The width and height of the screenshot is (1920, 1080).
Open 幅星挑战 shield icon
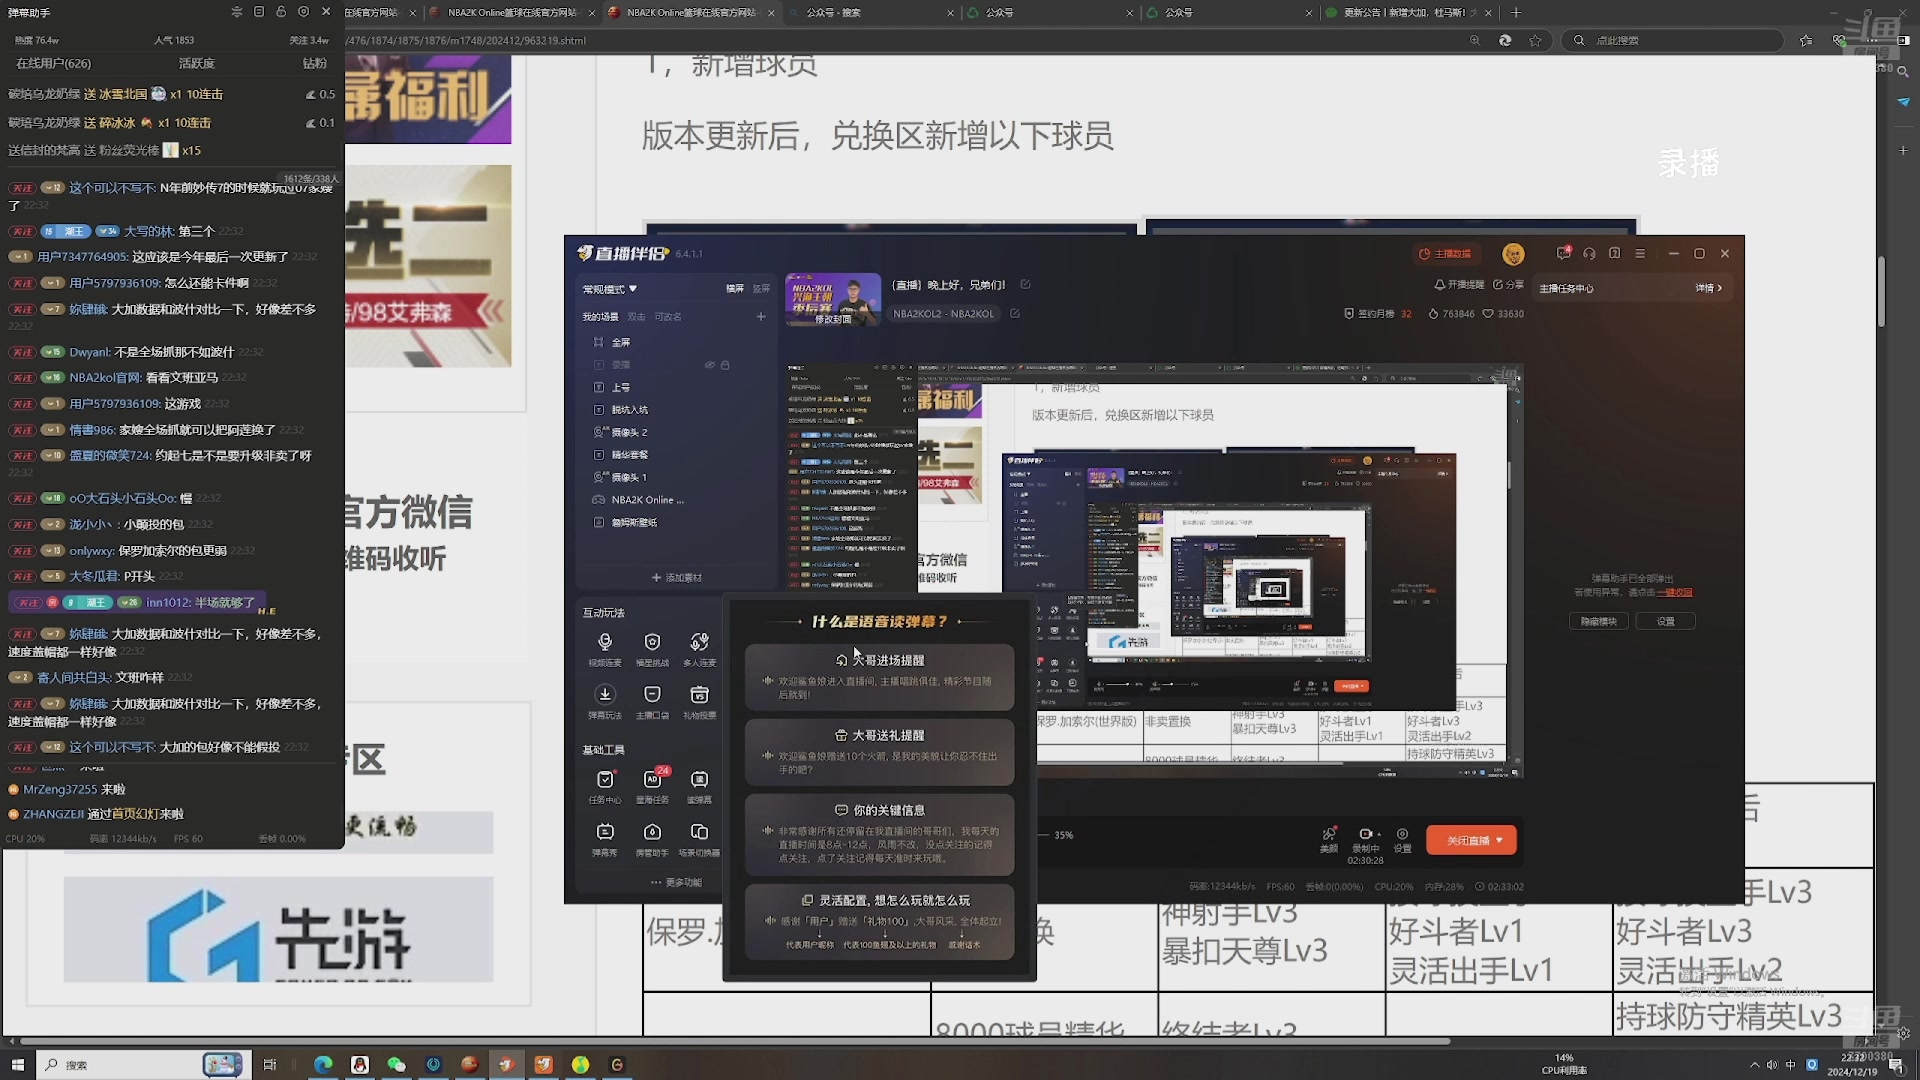(x=652, y=648)
